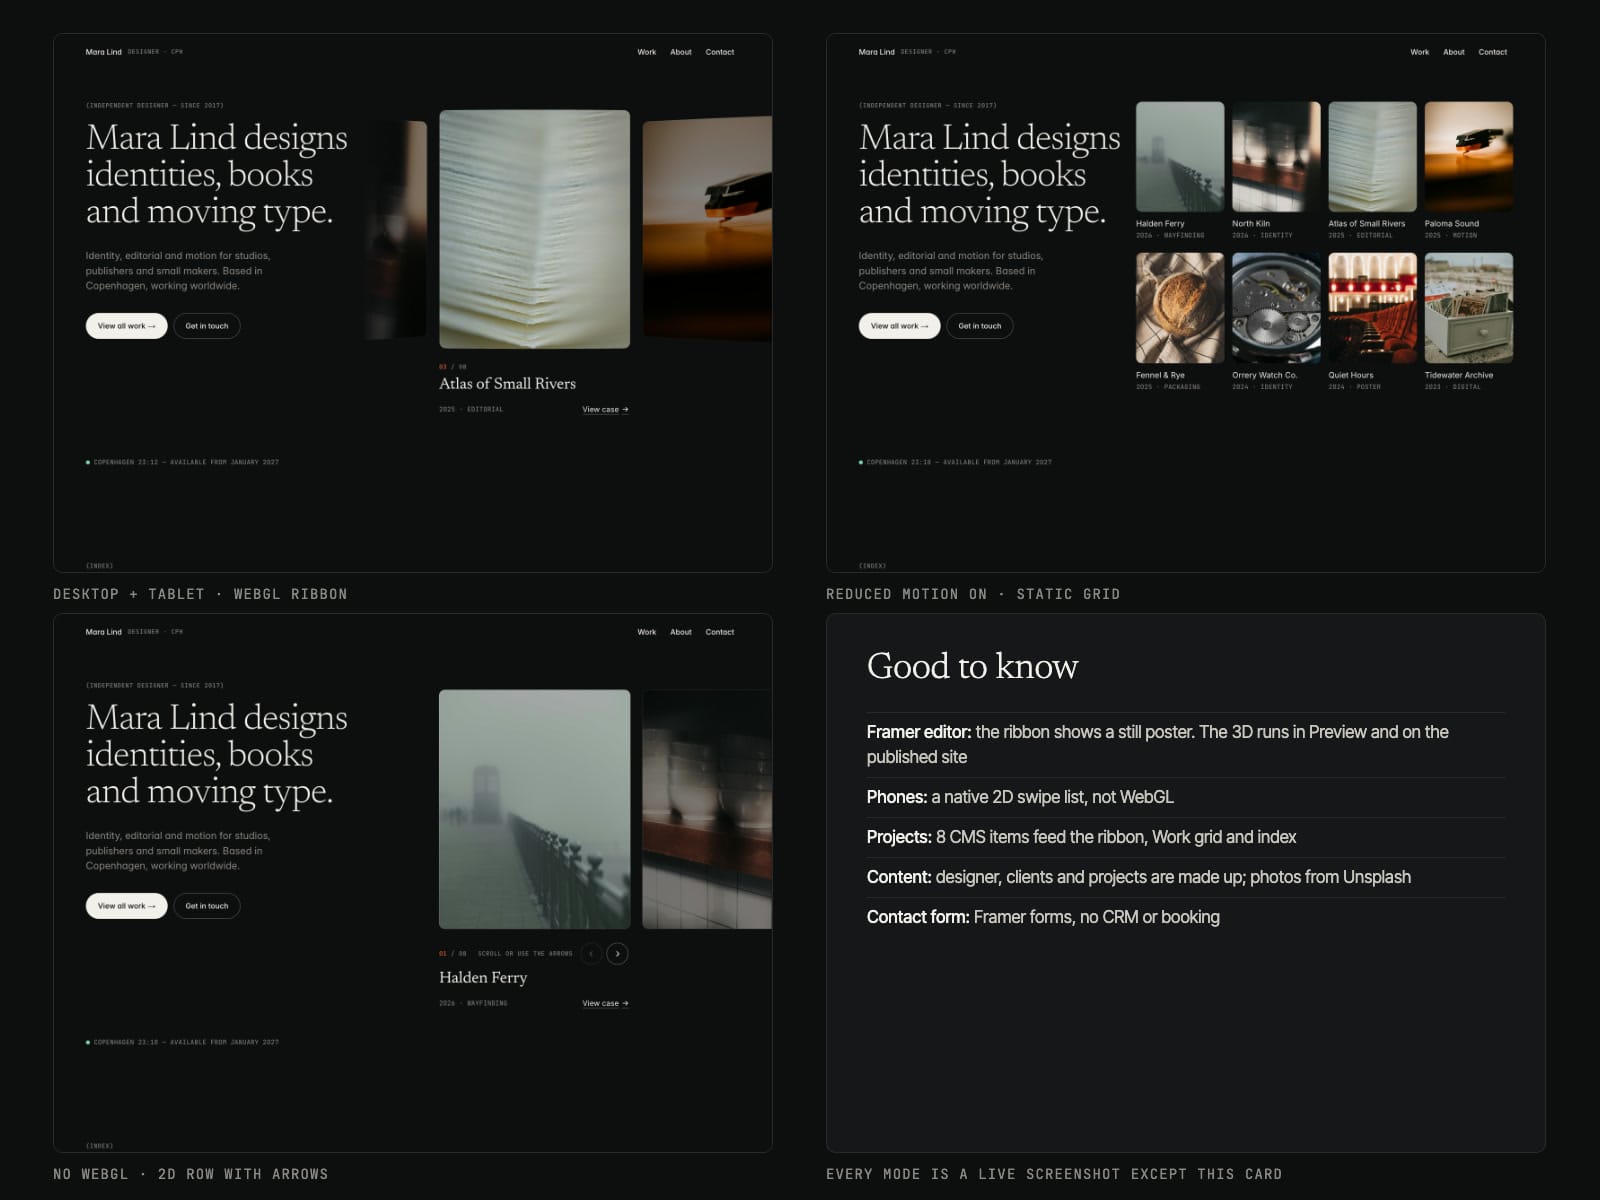Screen dimensions: 1600x1200
Task: Open Contact in static grid panel
Action: pos(1493,52)
